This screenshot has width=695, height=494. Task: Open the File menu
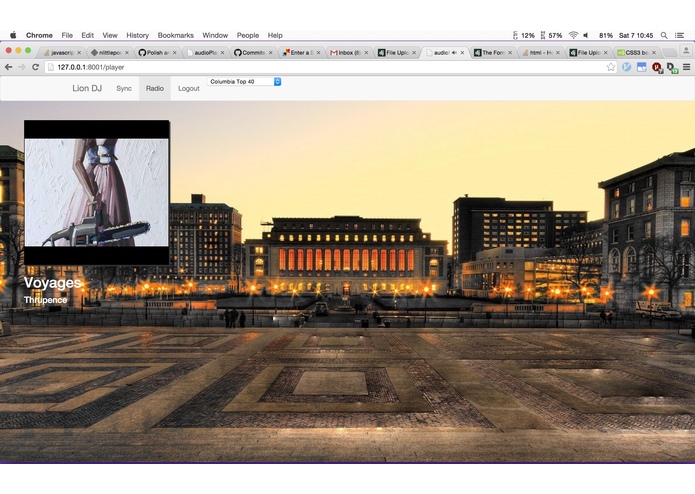tap(67, 35)
